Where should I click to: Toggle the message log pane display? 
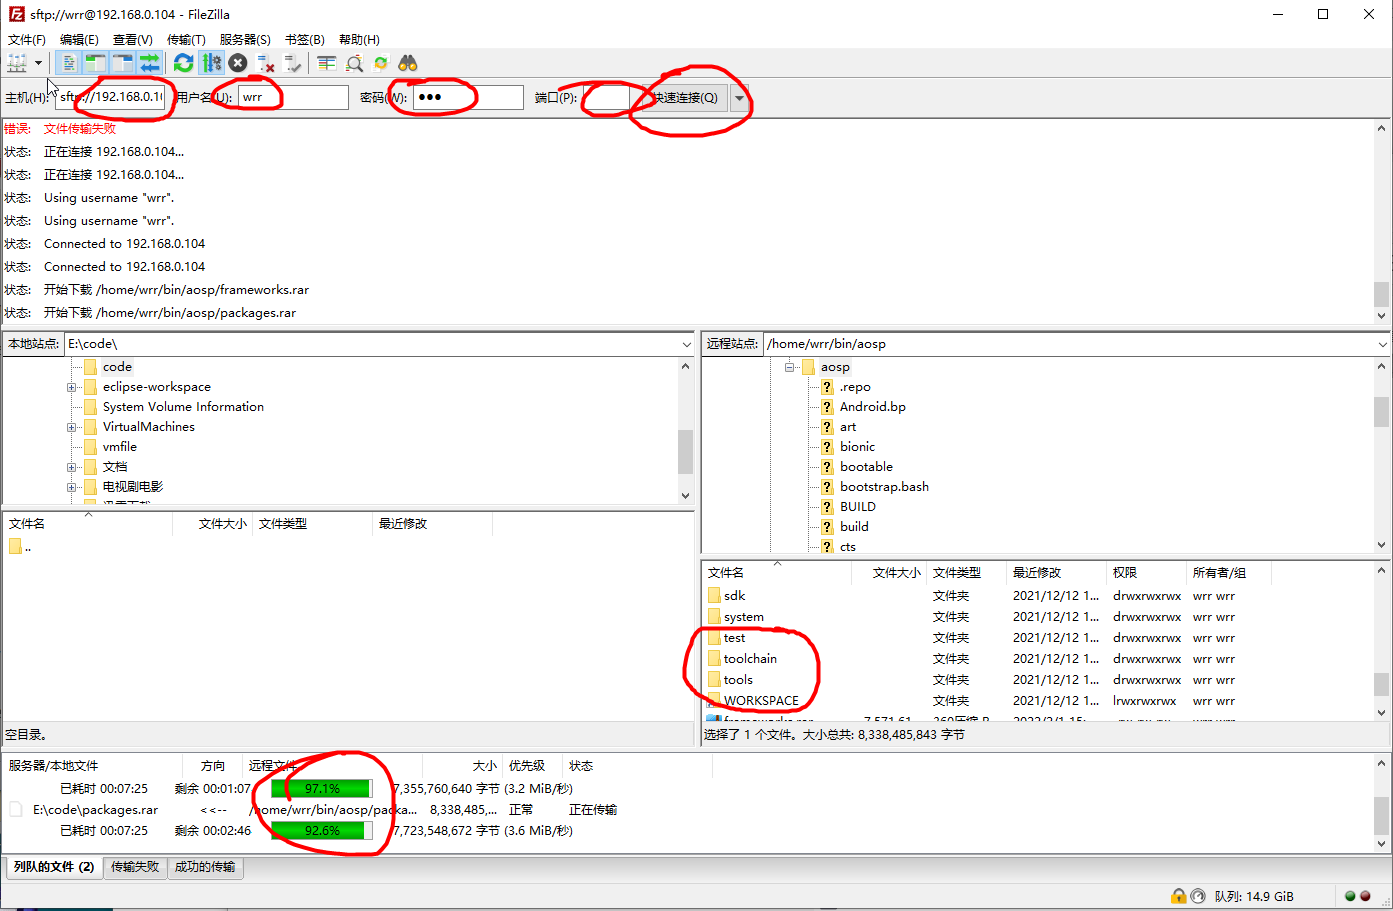[x=67, y=62]
